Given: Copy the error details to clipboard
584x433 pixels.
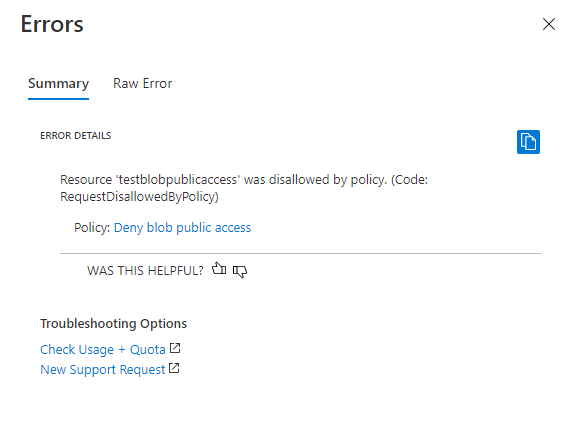Looking at the screenshot, I should [x=528, y=142].
